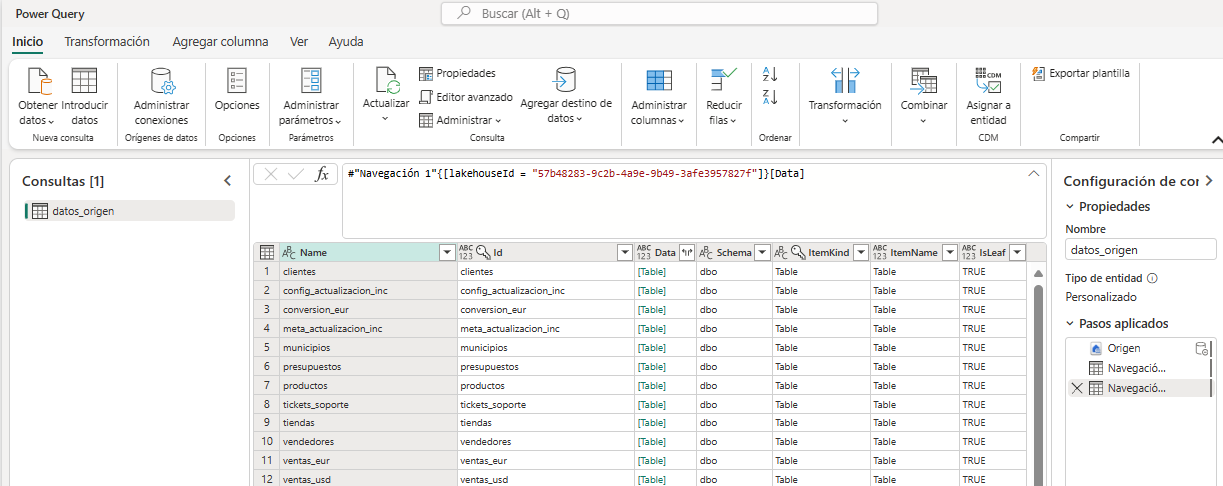
Task: Open the Administrar query dropdown
Action: pos(459,120)
